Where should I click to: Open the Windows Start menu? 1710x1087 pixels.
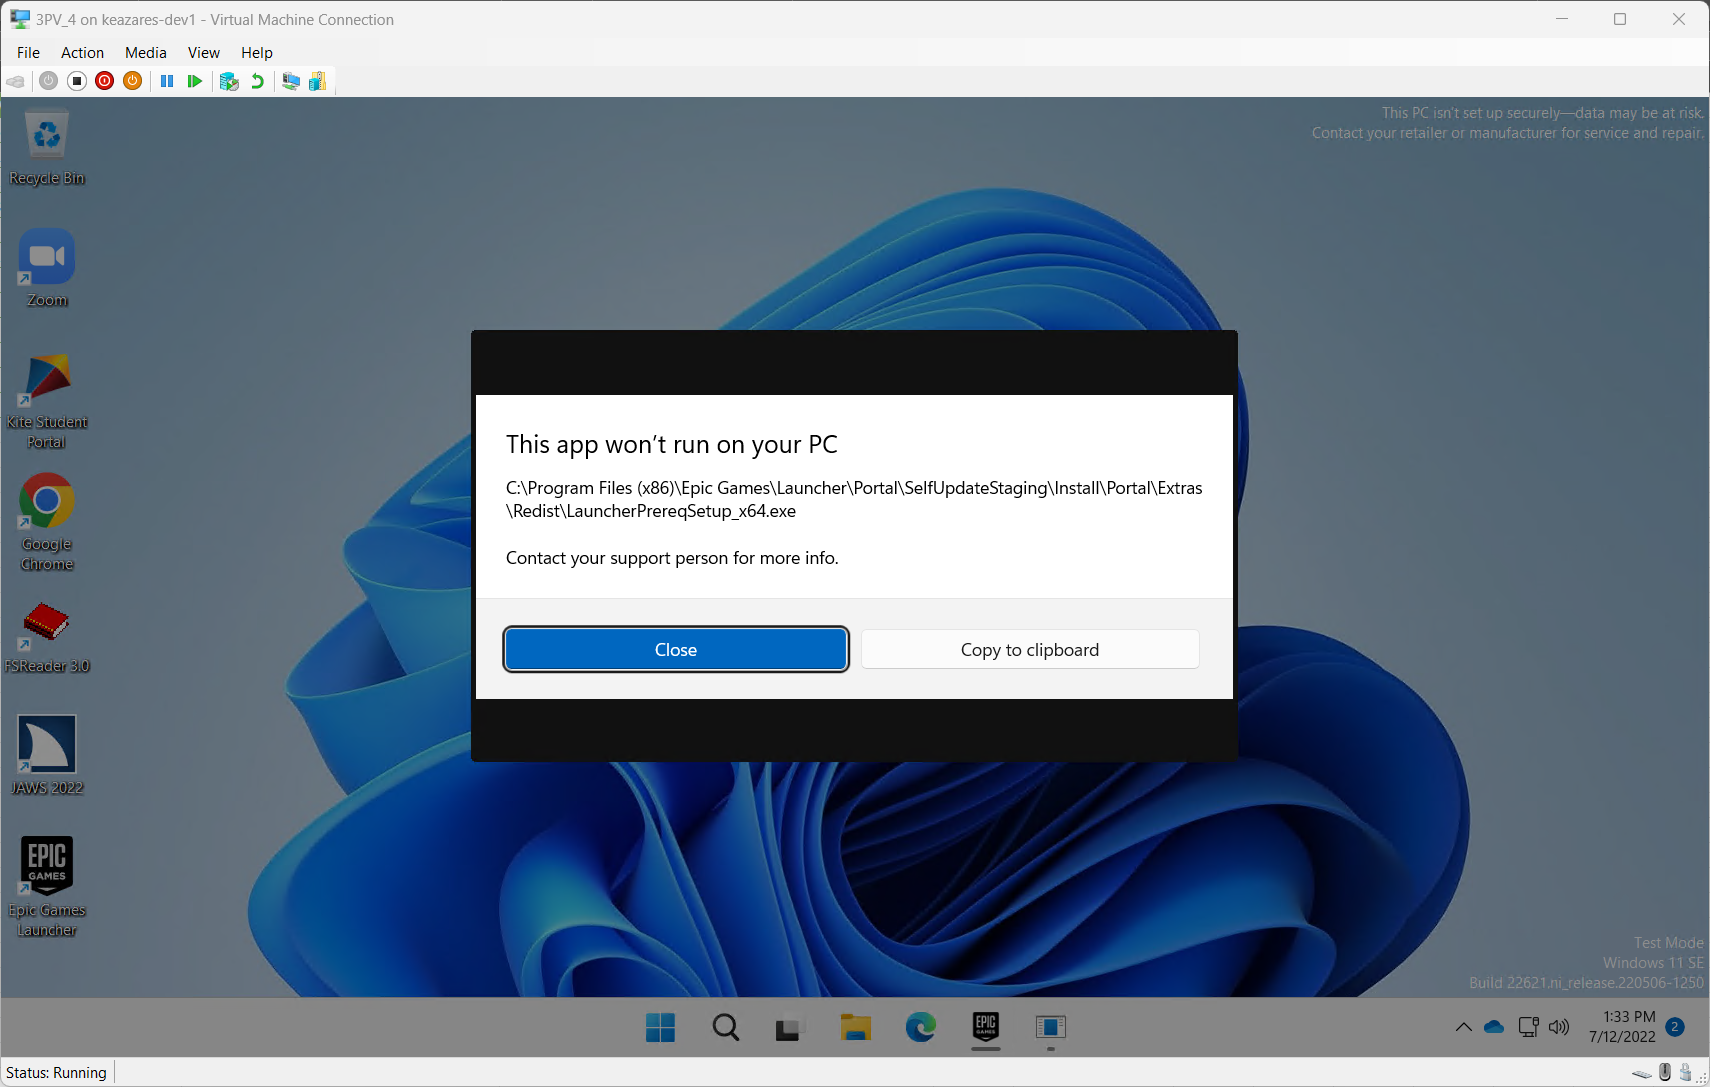coord(660,1027)
